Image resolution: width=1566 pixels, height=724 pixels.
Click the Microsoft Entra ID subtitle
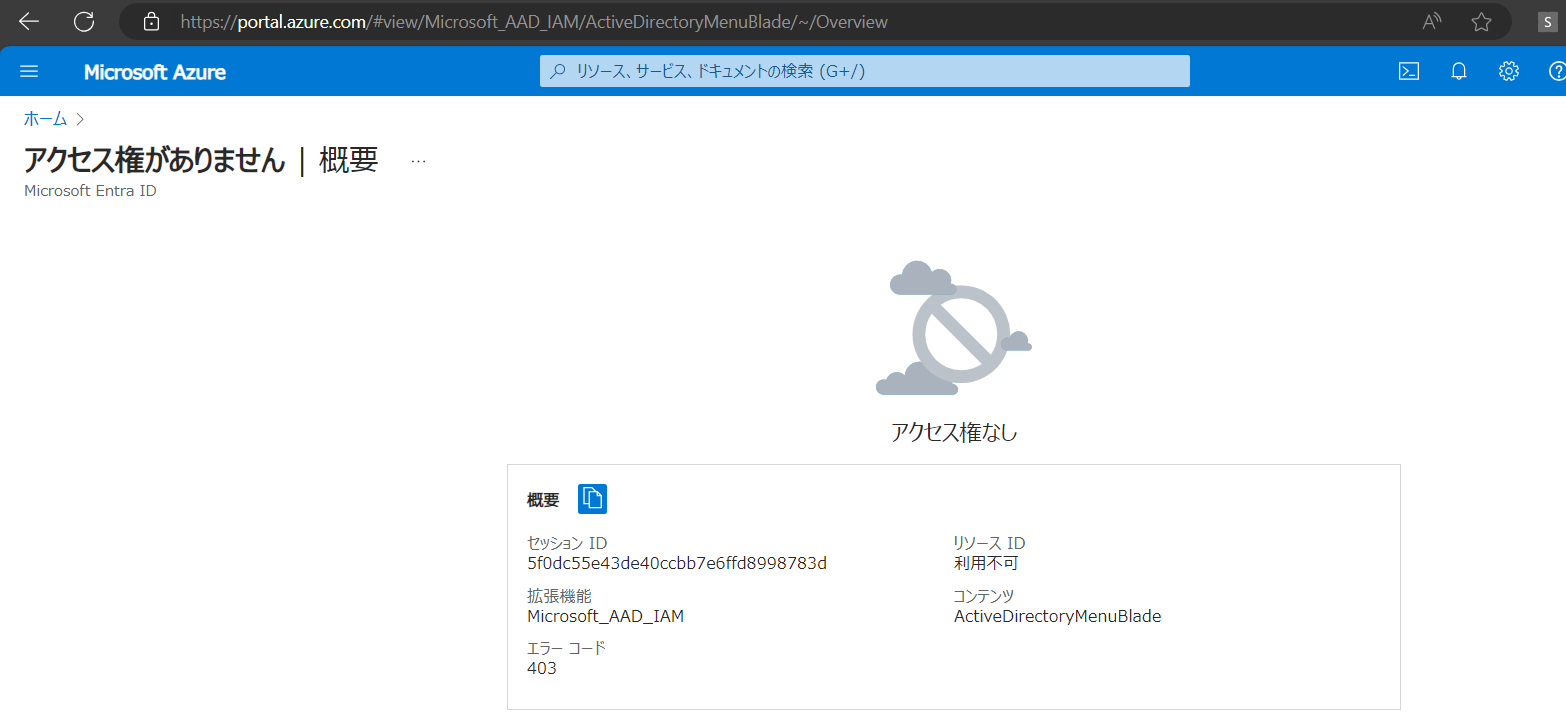tap(90, 190)
